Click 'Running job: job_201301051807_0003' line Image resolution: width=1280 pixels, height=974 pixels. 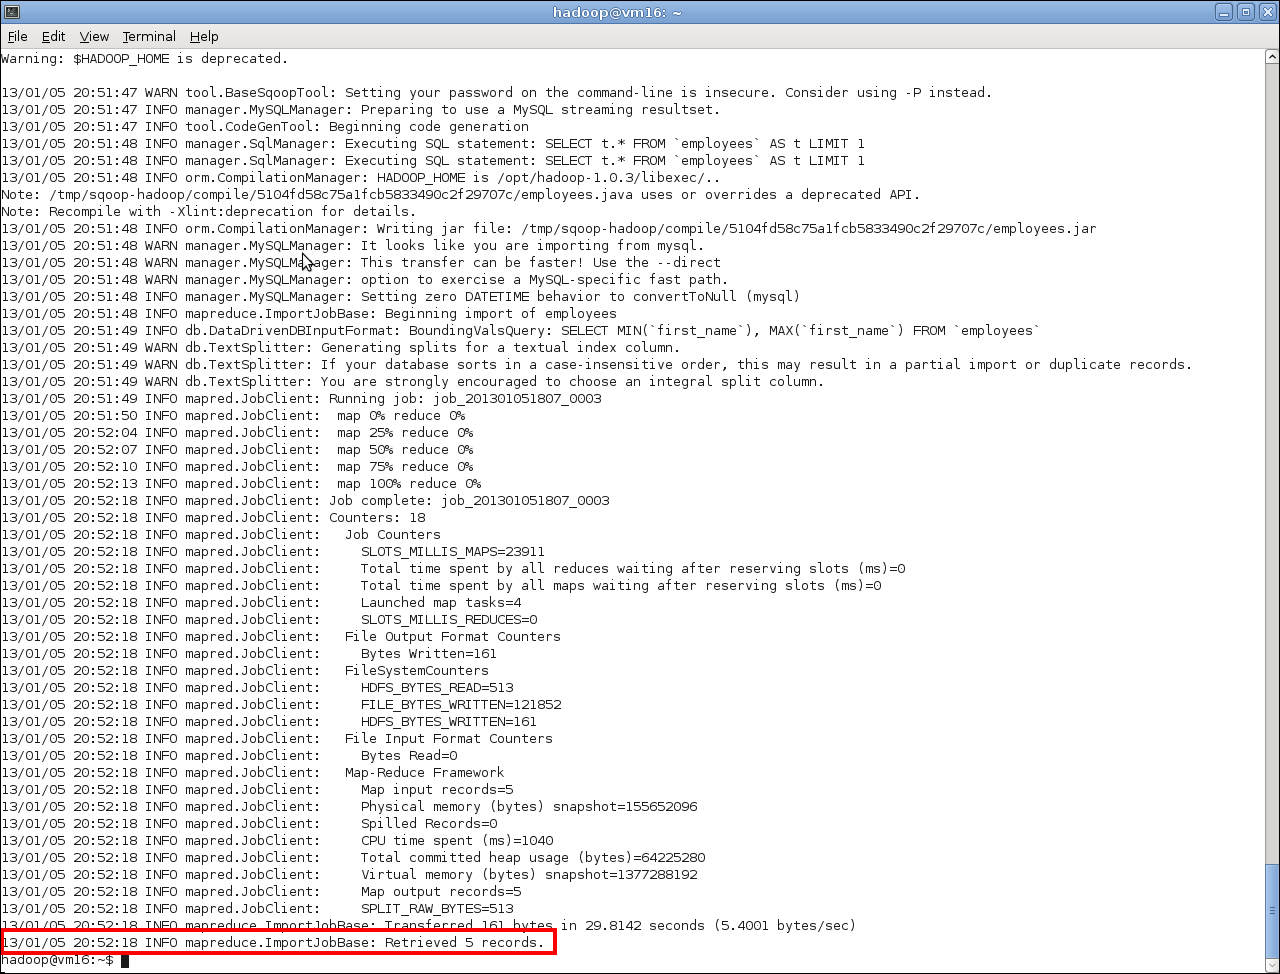click(x=301, y=399)
